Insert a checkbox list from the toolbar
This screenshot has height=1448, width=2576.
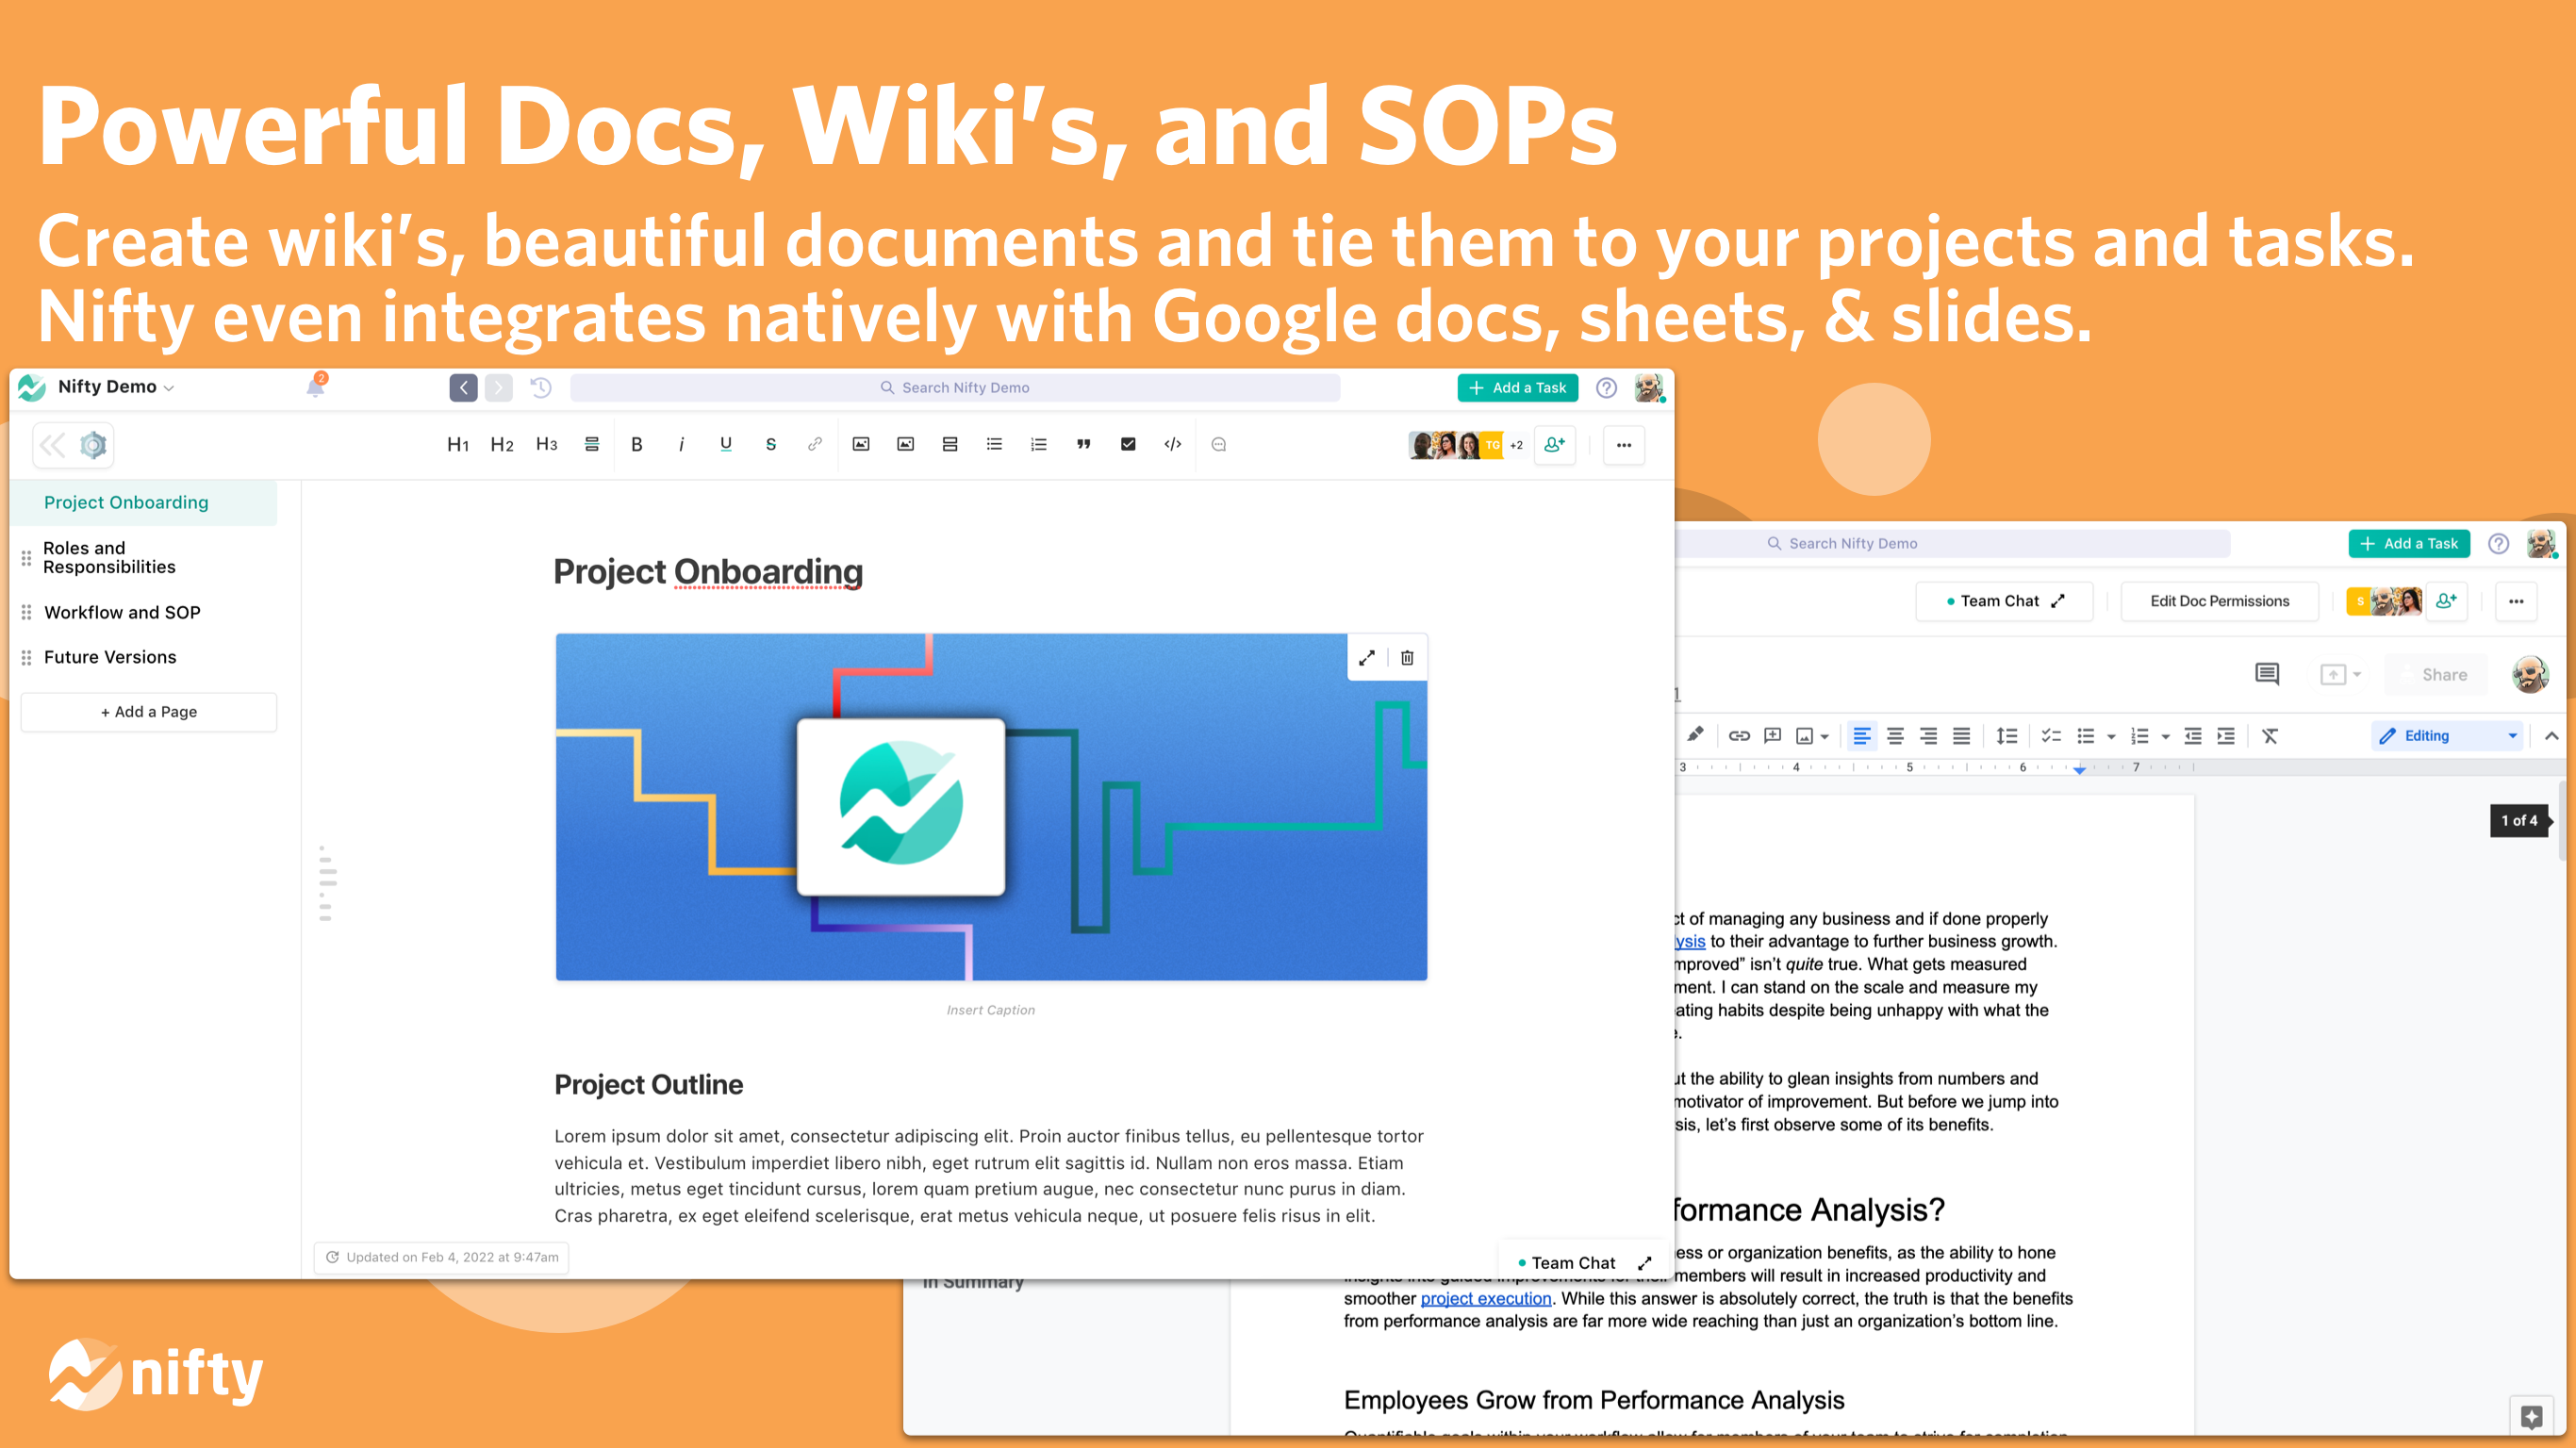pyautogui.click(x=1128, y=445)
